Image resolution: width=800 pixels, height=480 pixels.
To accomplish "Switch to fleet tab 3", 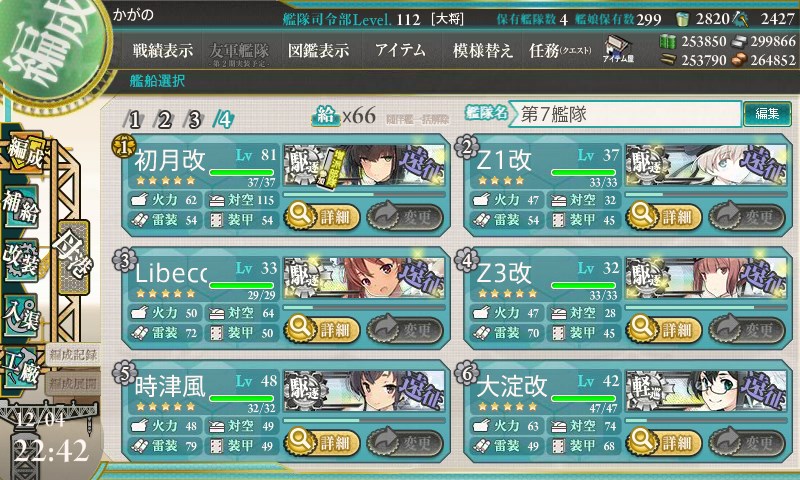I will [x=193, y=120].
